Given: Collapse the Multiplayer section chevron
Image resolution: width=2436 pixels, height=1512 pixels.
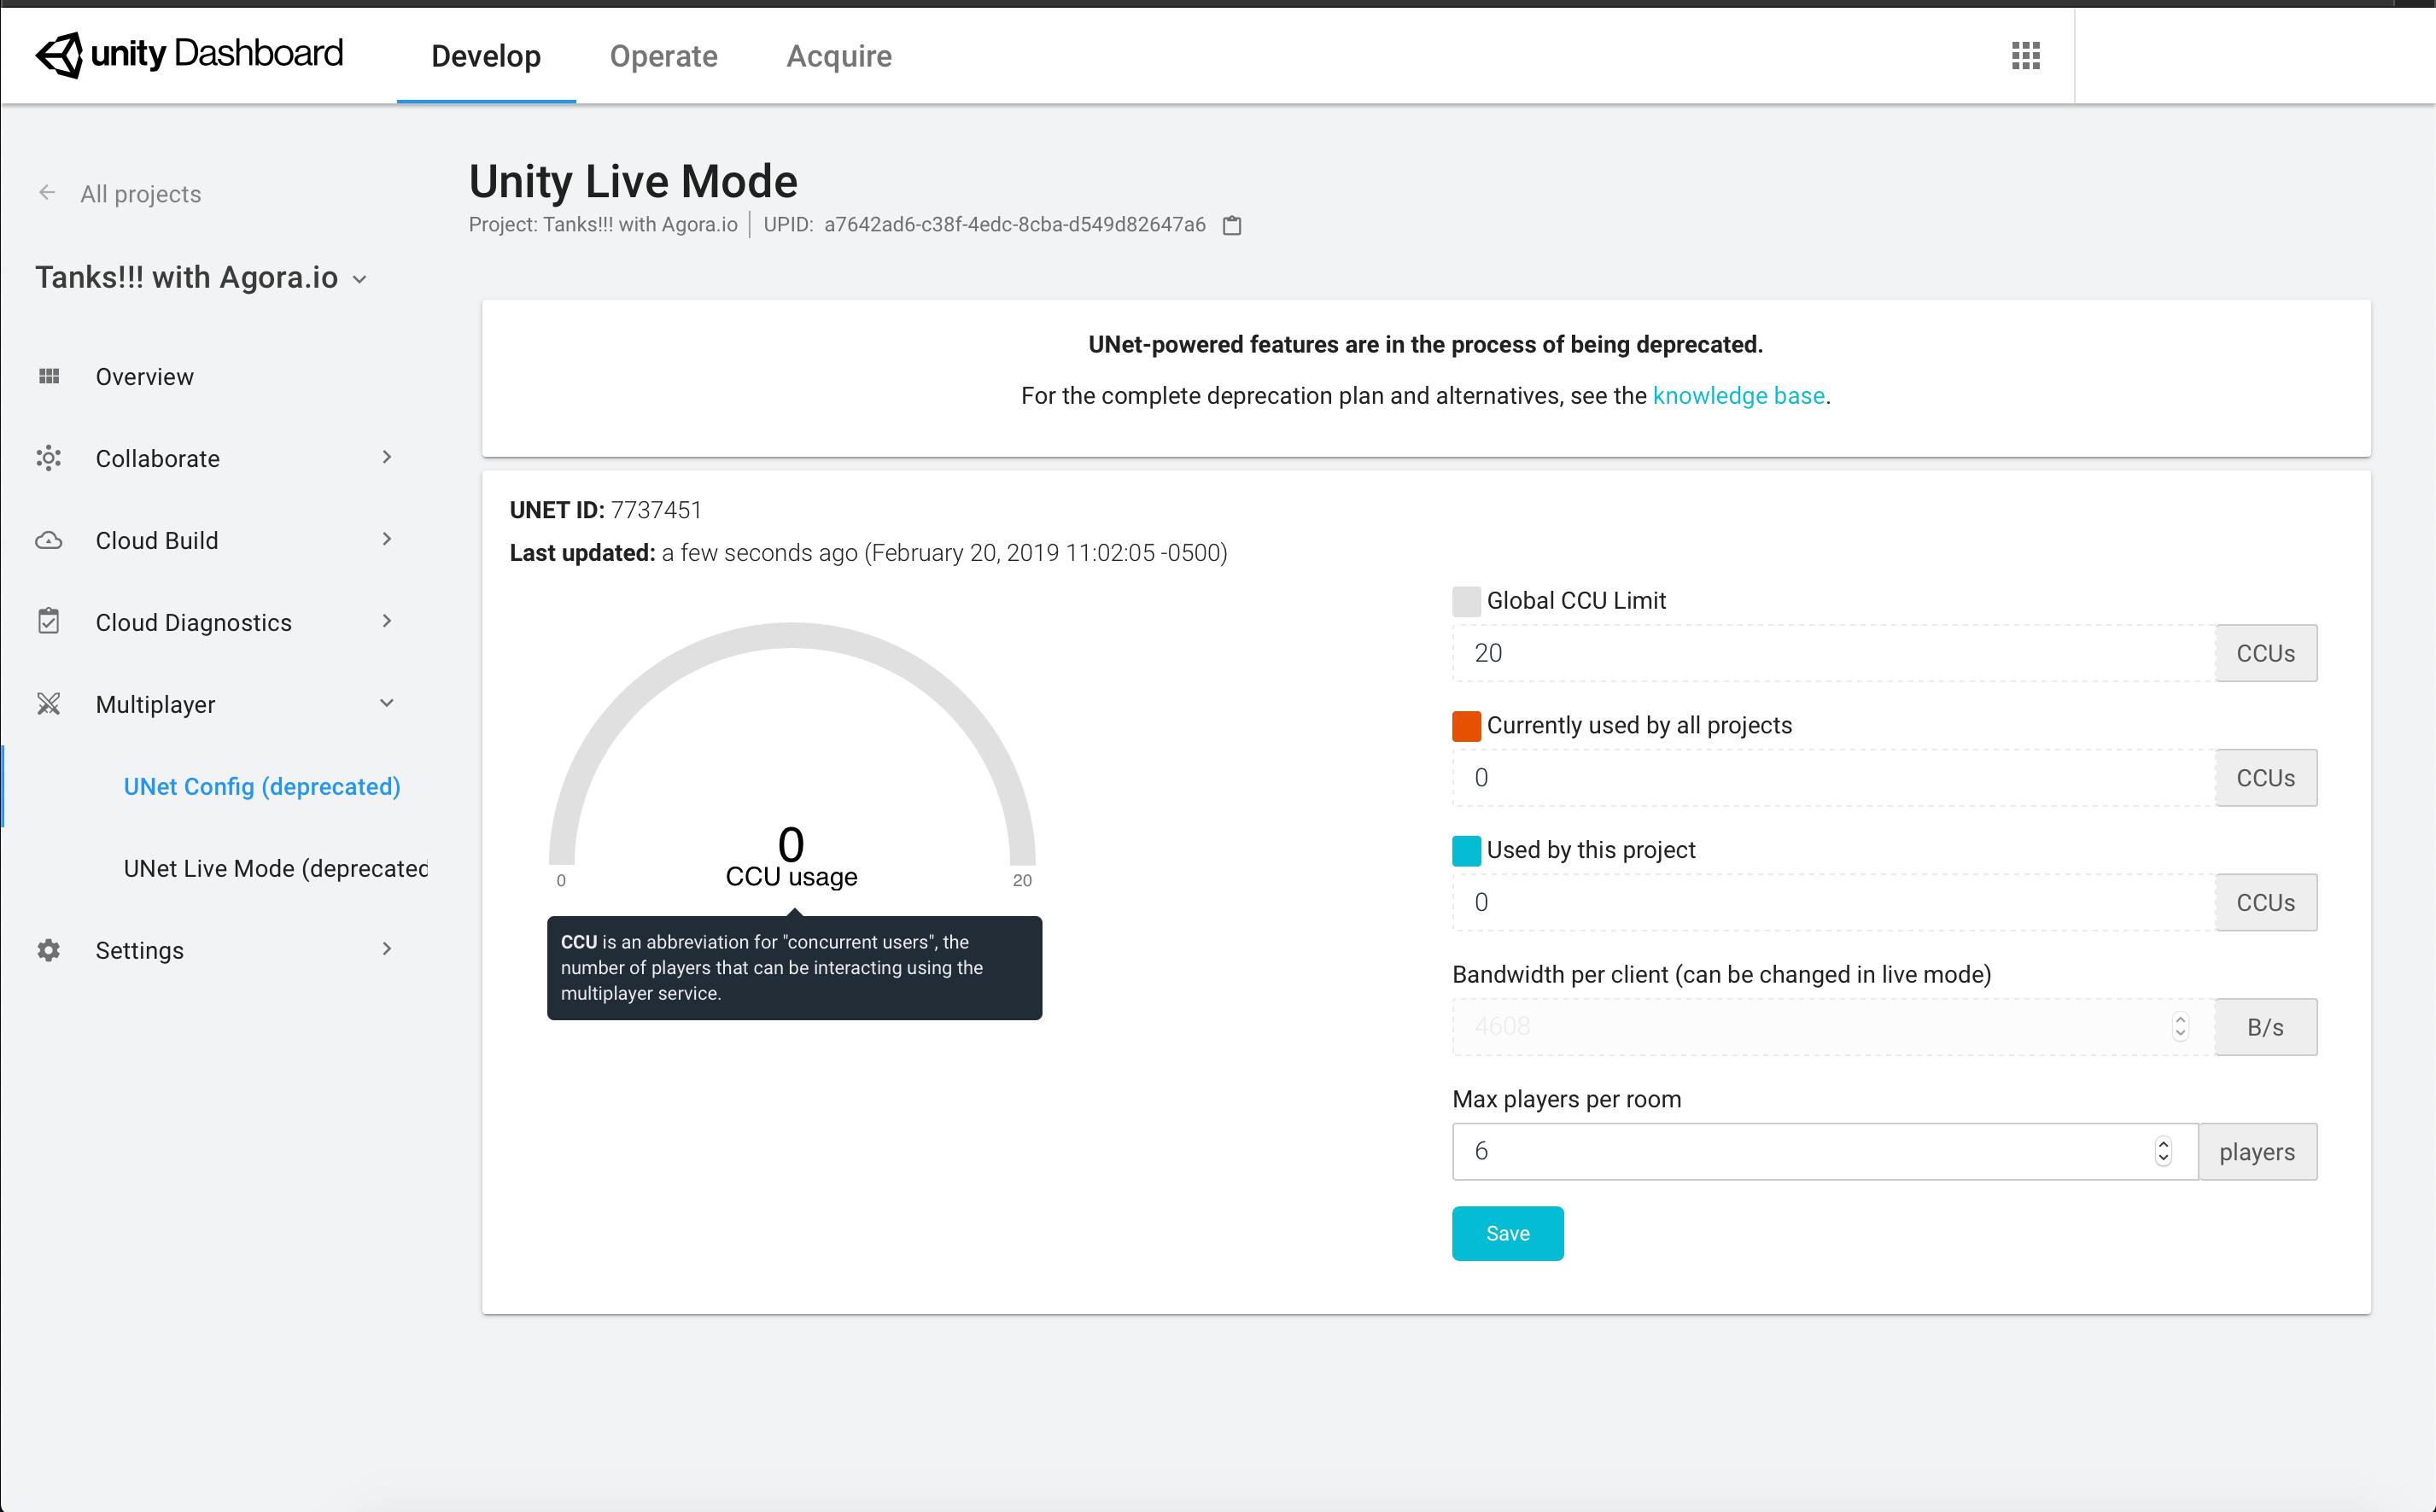Looking at the screenshot, I should click(387, 703).
